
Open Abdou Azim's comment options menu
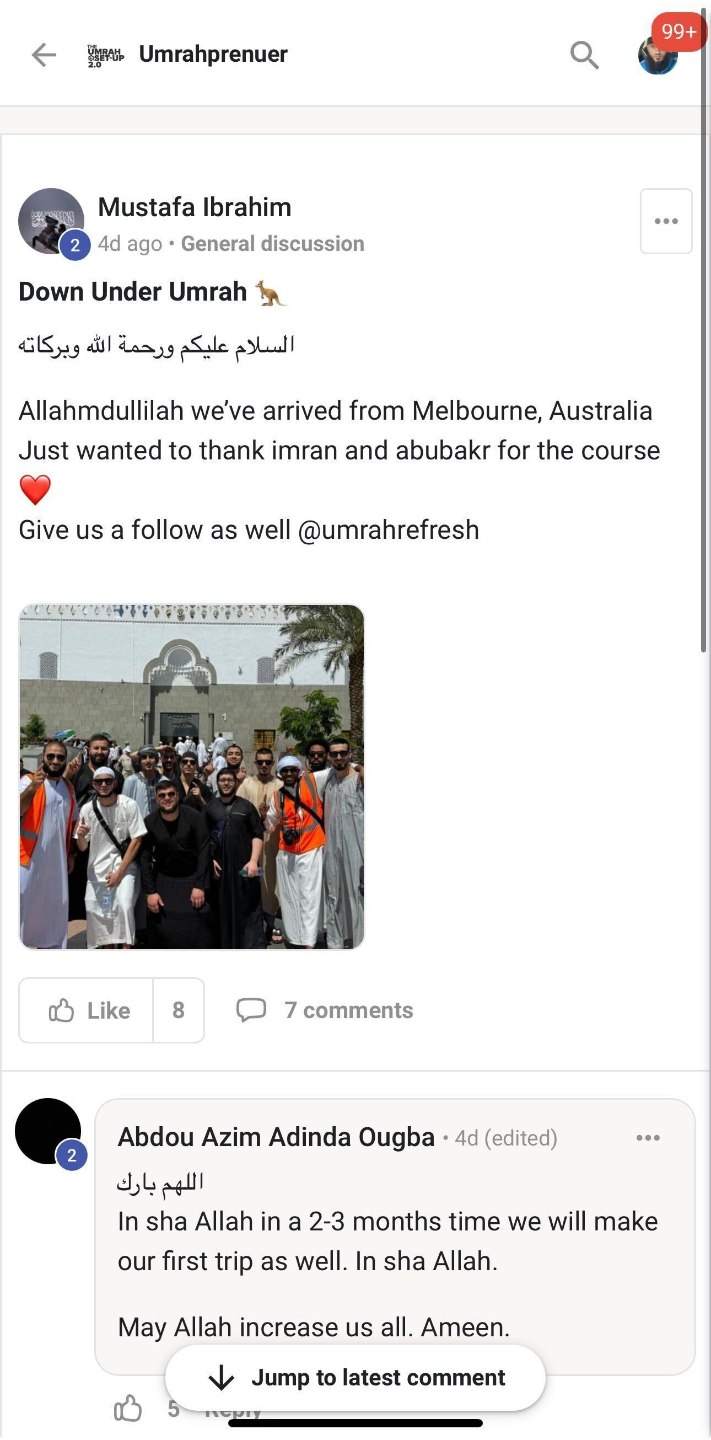click(x=648, y=1138)
